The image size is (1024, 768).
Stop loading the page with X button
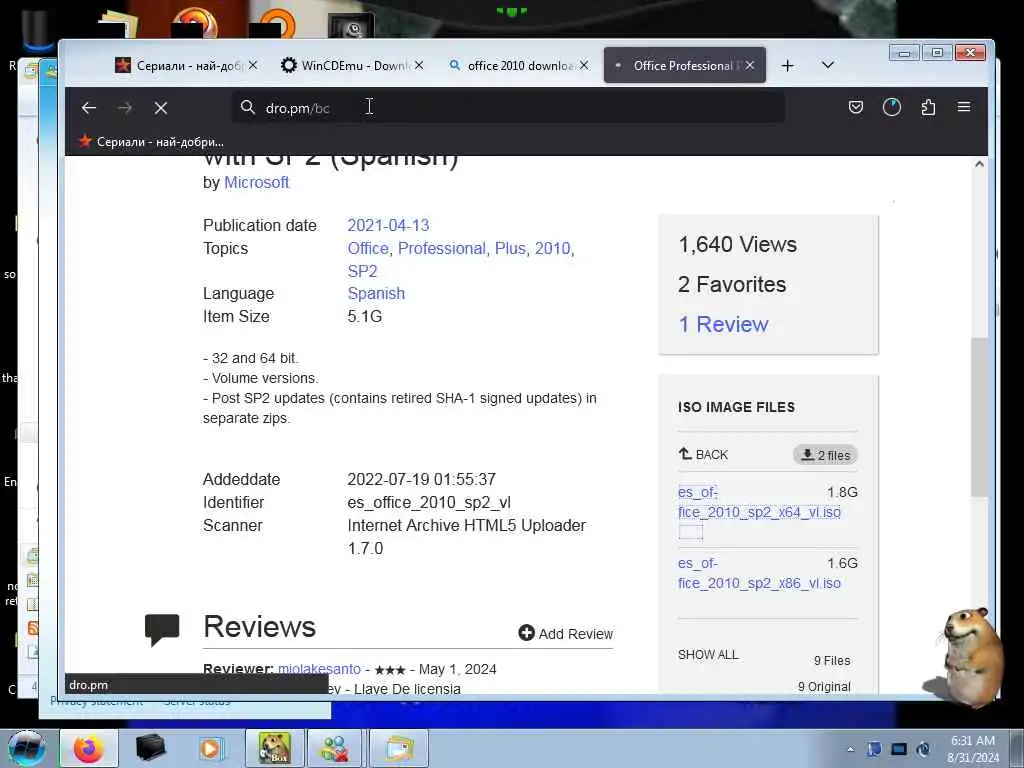click(161, 108)
